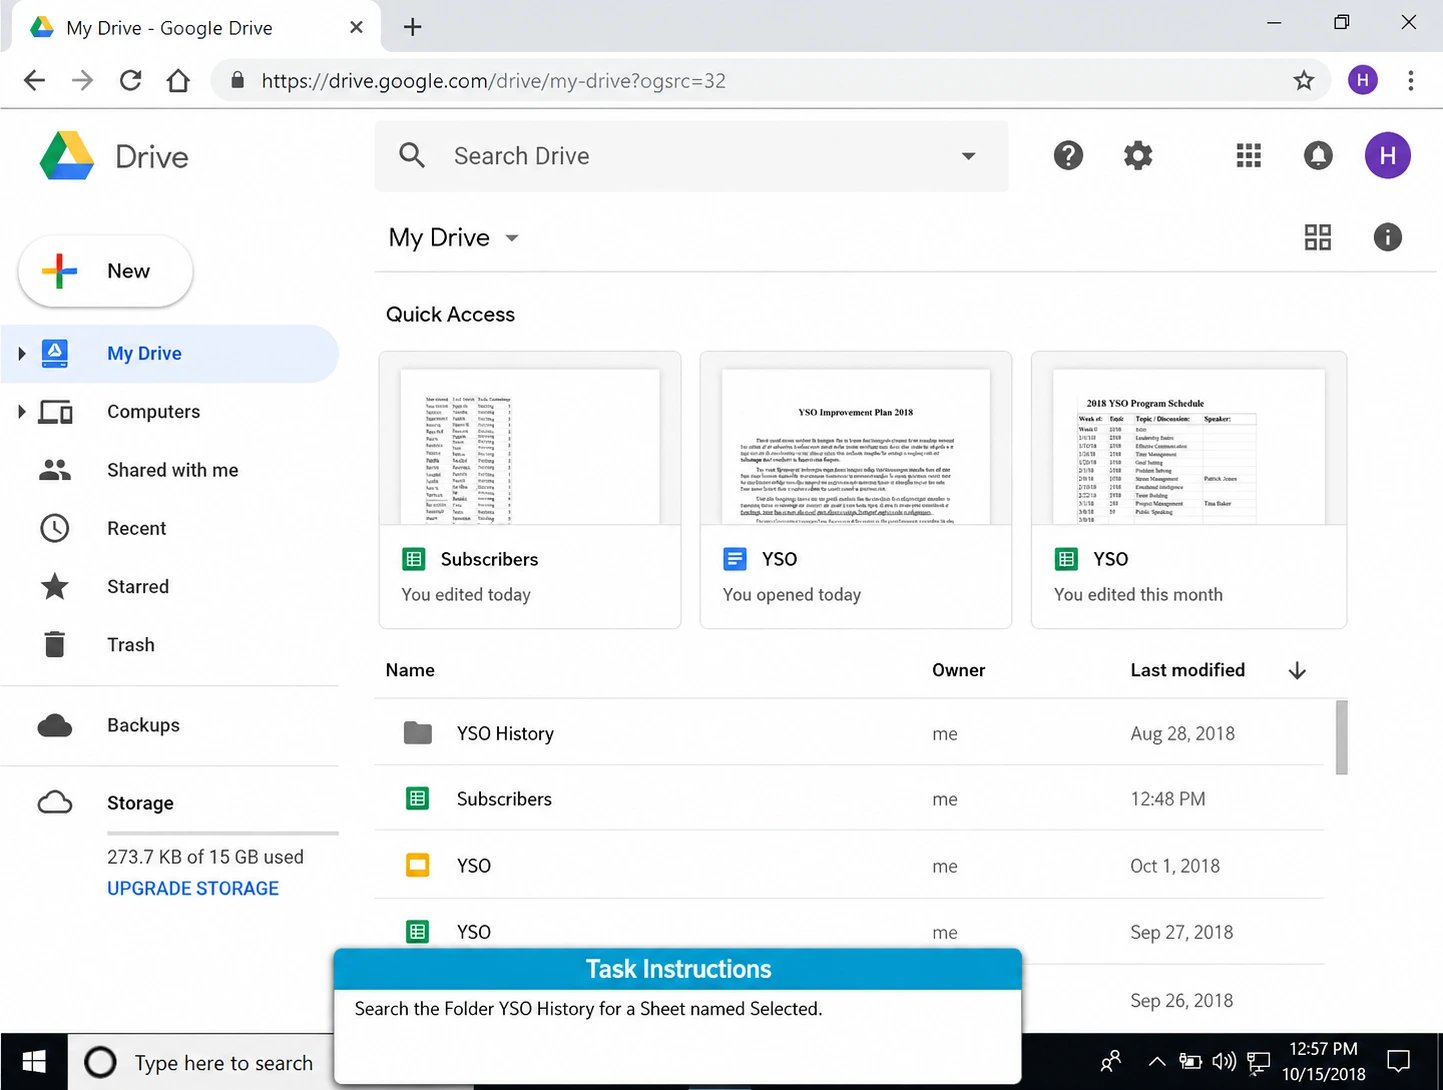Click the Owner column header

(958, 670)
